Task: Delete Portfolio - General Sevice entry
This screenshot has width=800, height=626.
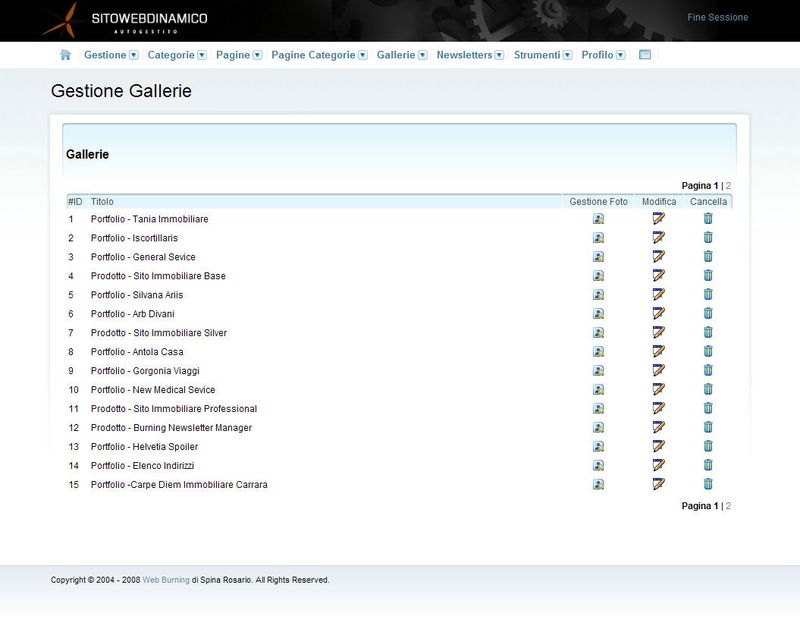Action: pyautogui.click(x=708, y=257)
